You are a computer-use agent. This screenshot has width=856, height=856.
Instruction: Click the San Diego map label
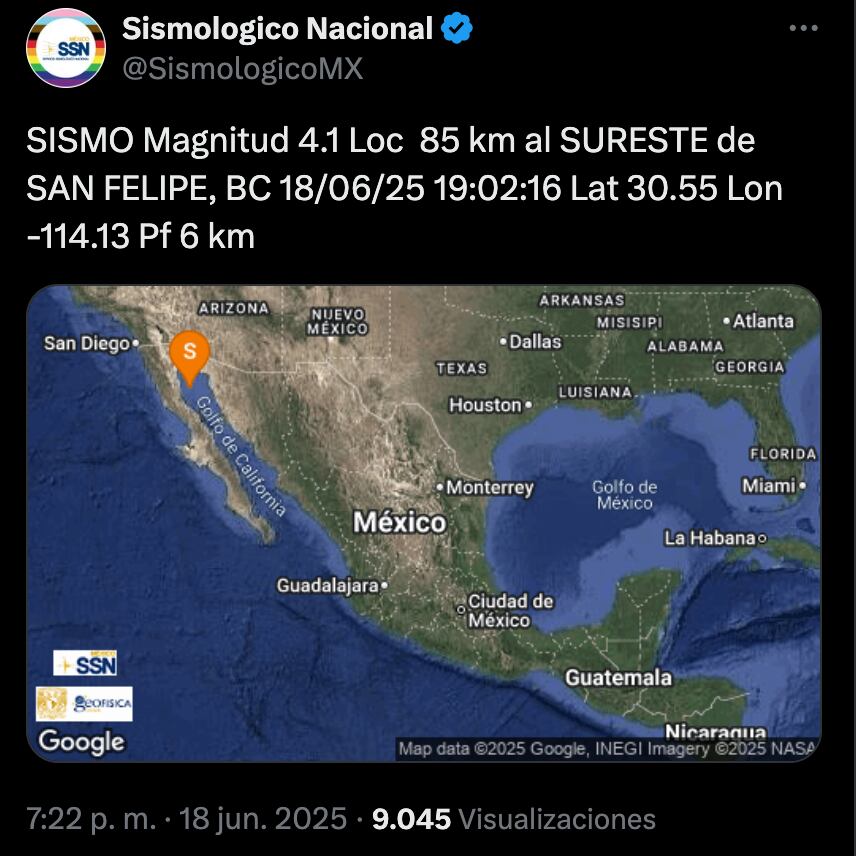pos(87,344)
